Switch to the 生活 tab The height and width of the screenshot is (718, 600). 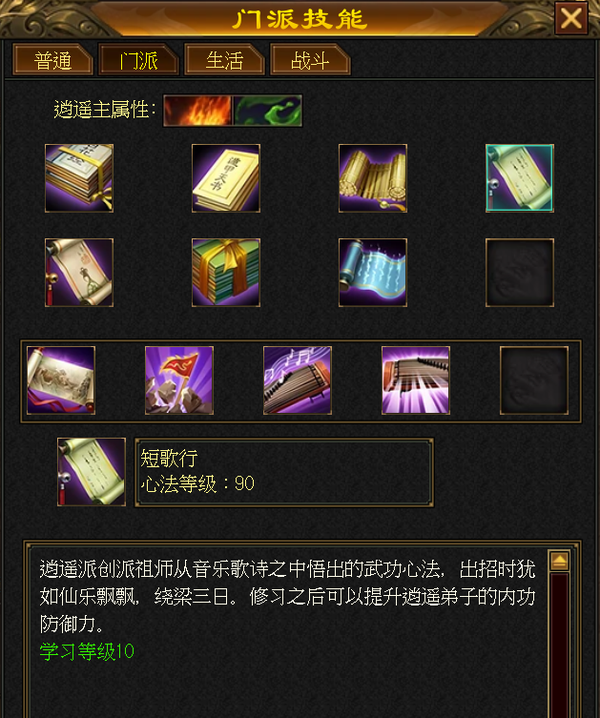click(x=224, y=60)
